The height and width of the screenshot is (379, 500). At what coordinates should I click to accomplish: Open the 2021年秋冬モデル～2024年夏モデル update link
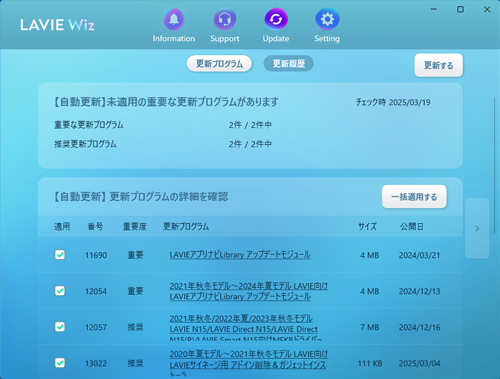(249, 291)
